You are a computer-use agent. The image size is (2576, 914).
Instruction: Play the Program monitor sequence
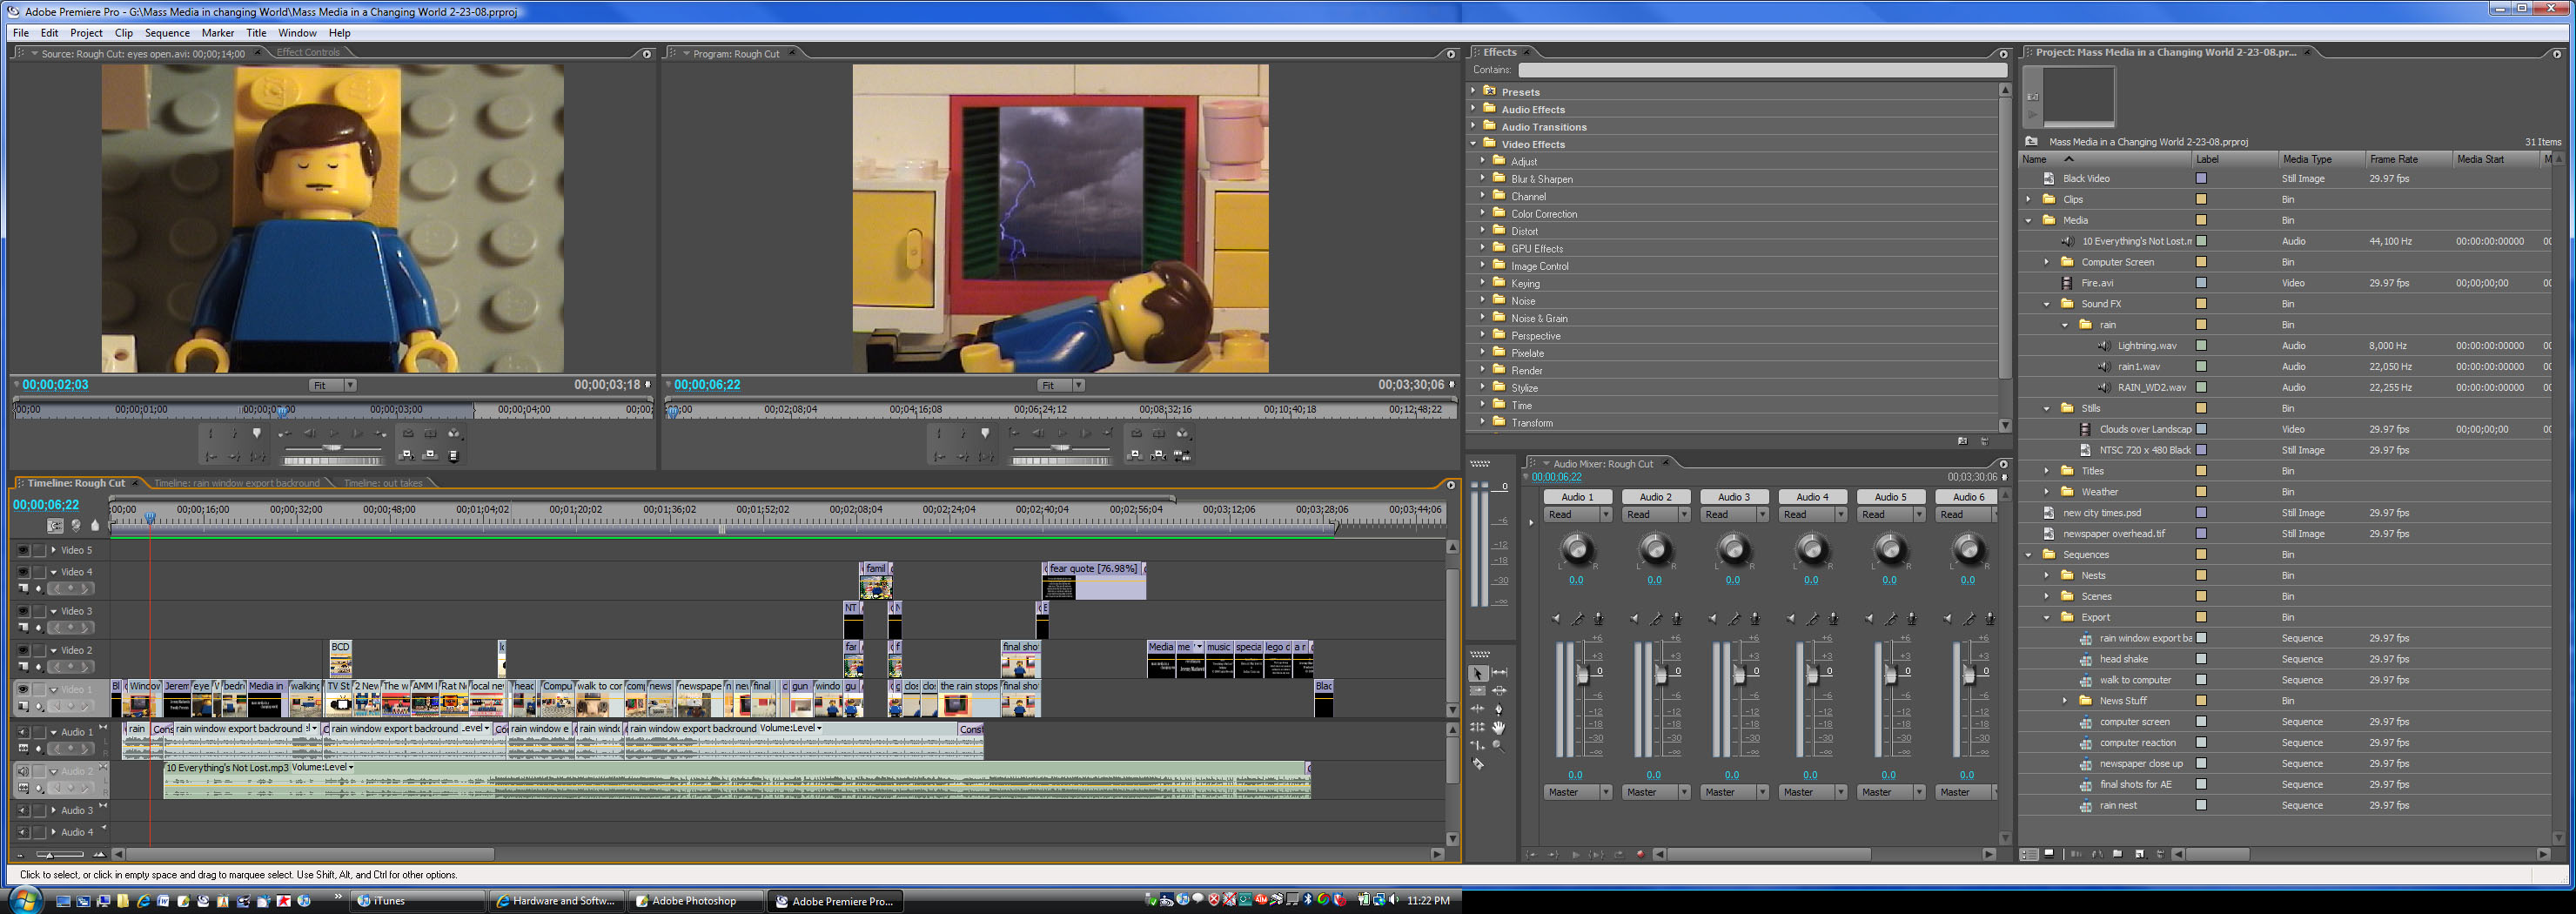click(x=1062, y=434)
